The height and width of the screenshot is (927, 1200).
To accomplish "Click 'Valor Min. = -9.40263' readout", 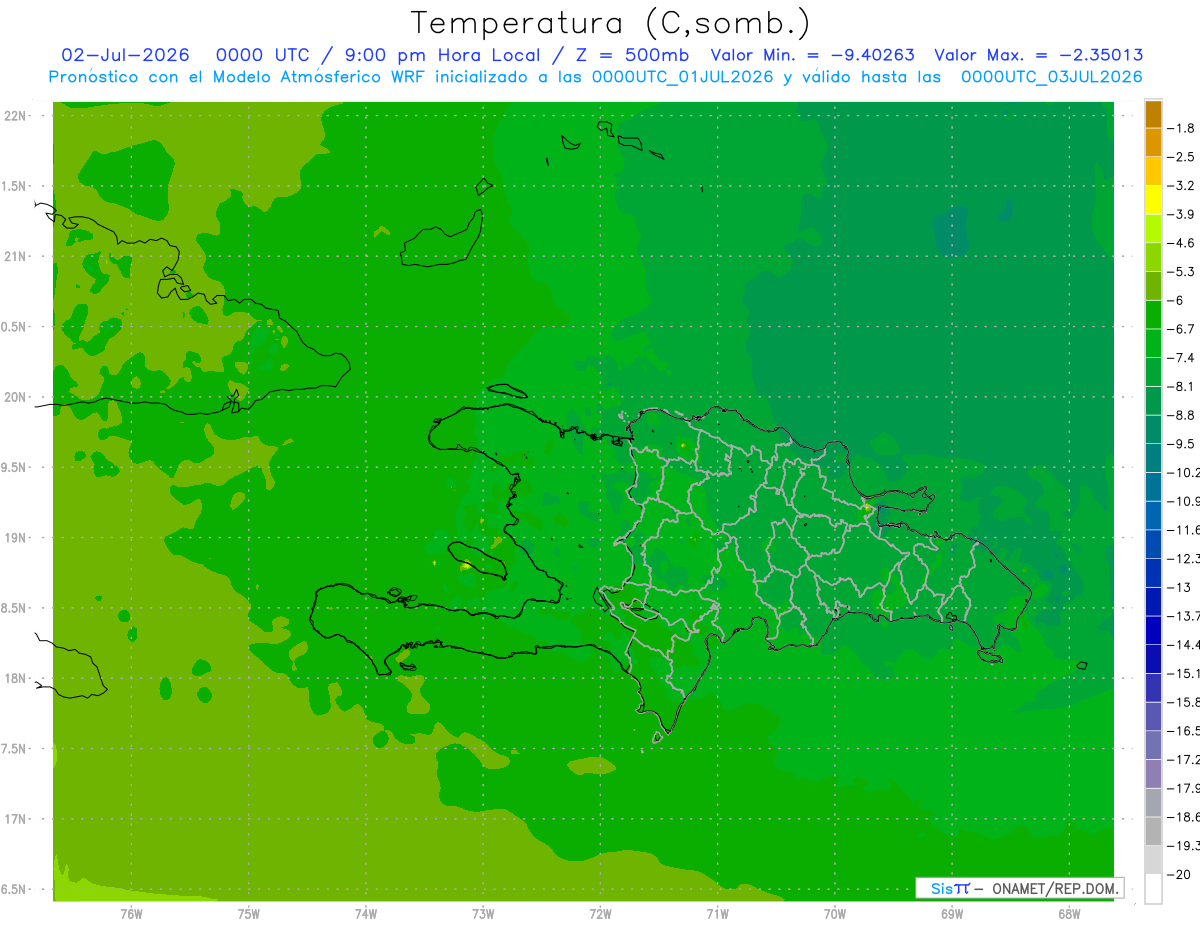I will [812, 55].
